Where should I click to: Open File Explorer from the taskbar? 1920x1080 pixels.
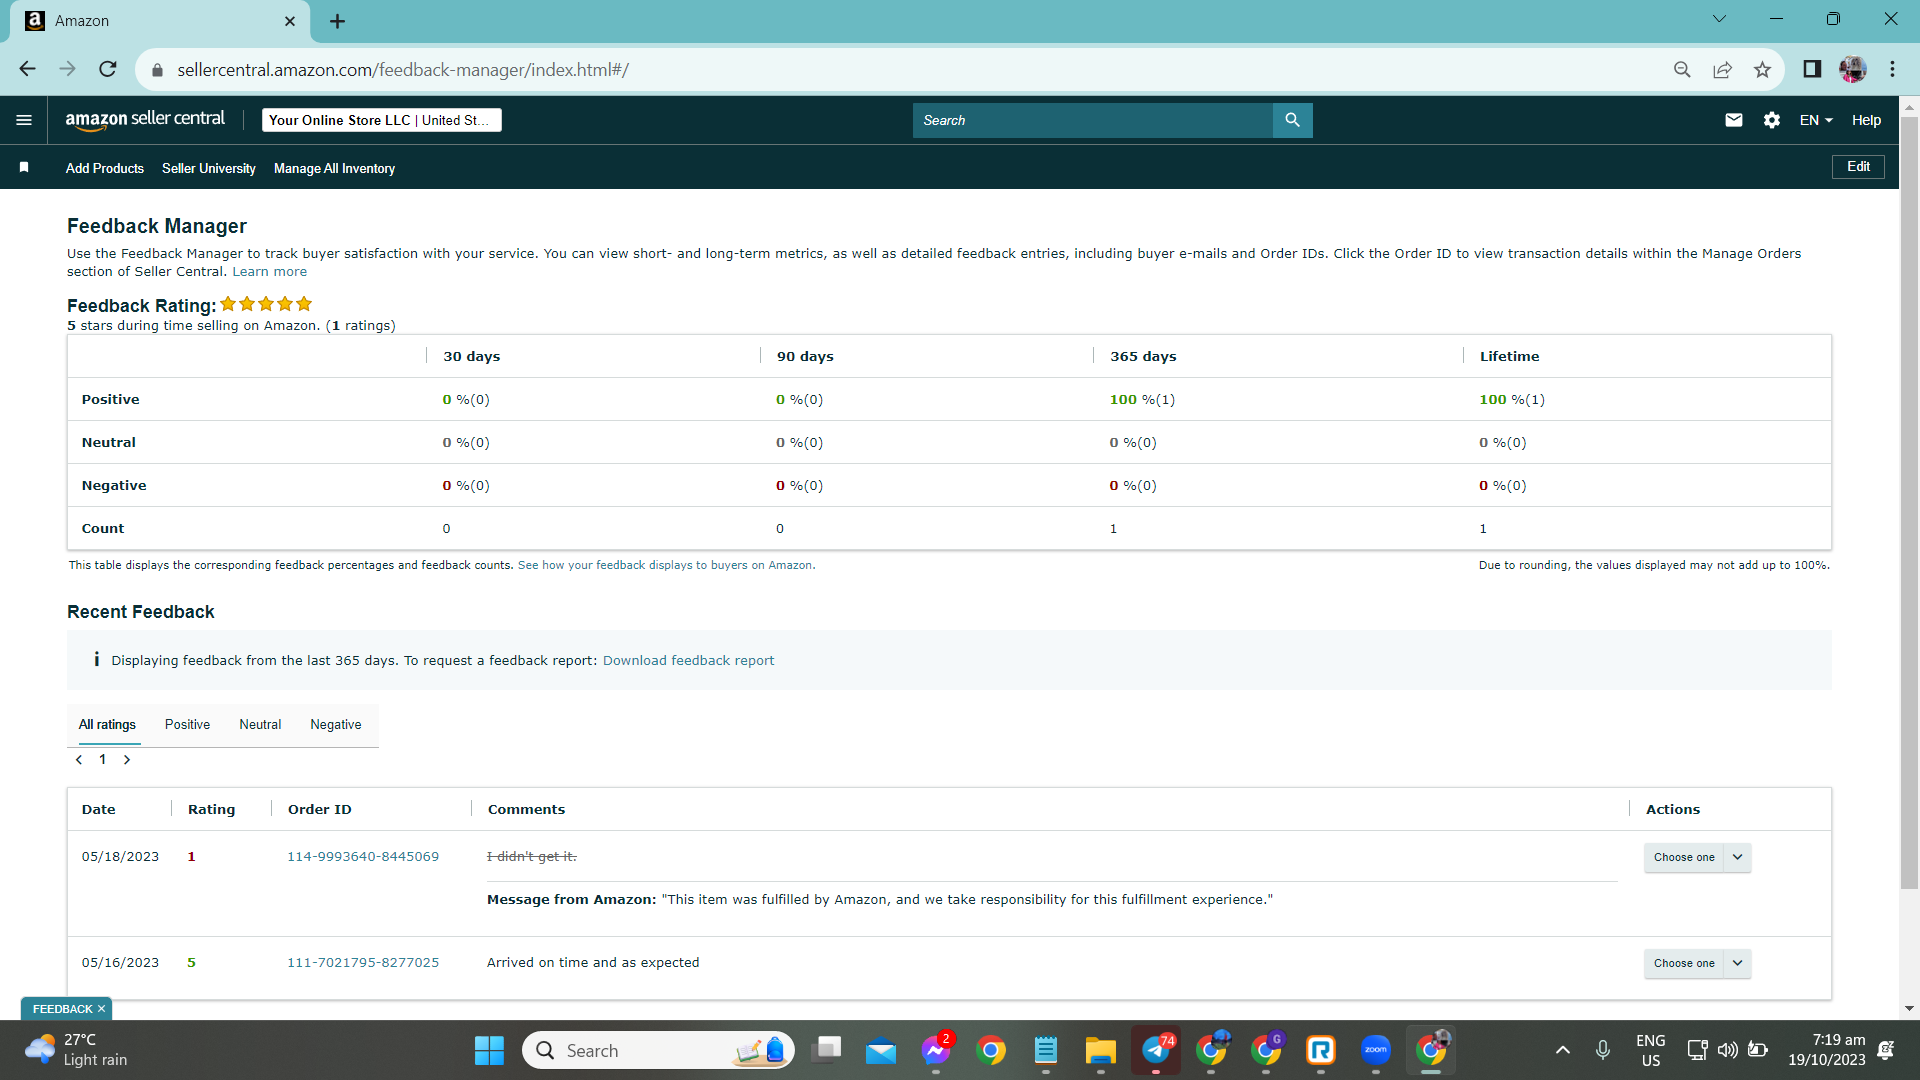tap(1101, 1050)
